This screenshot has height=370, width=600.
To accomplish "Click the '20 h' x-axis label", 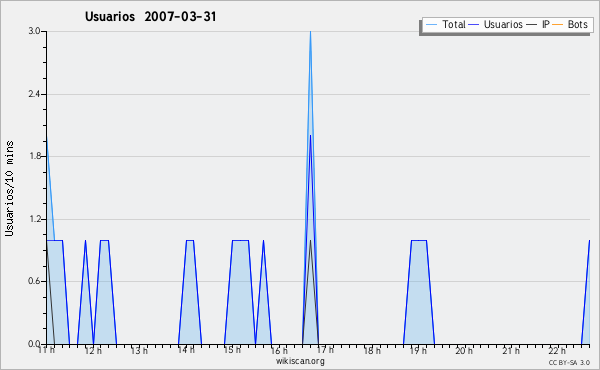I will [x=464, y=350].
